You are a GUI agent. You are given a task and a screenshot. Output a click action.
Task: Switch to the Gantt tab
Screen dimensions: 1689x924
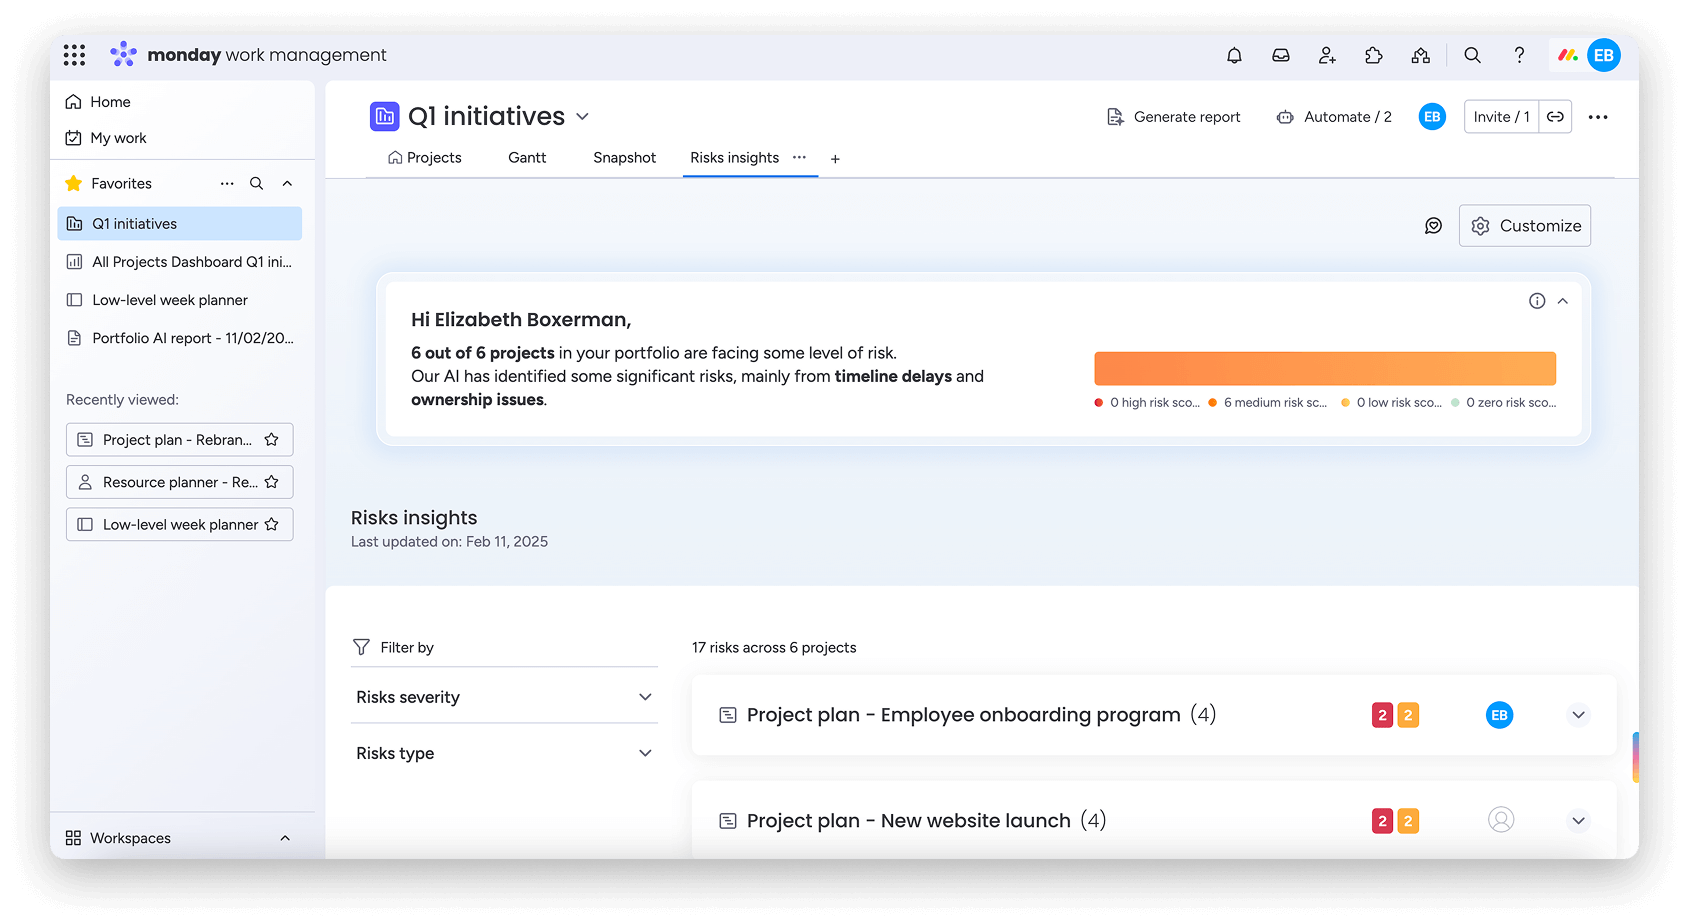(526, 157)
